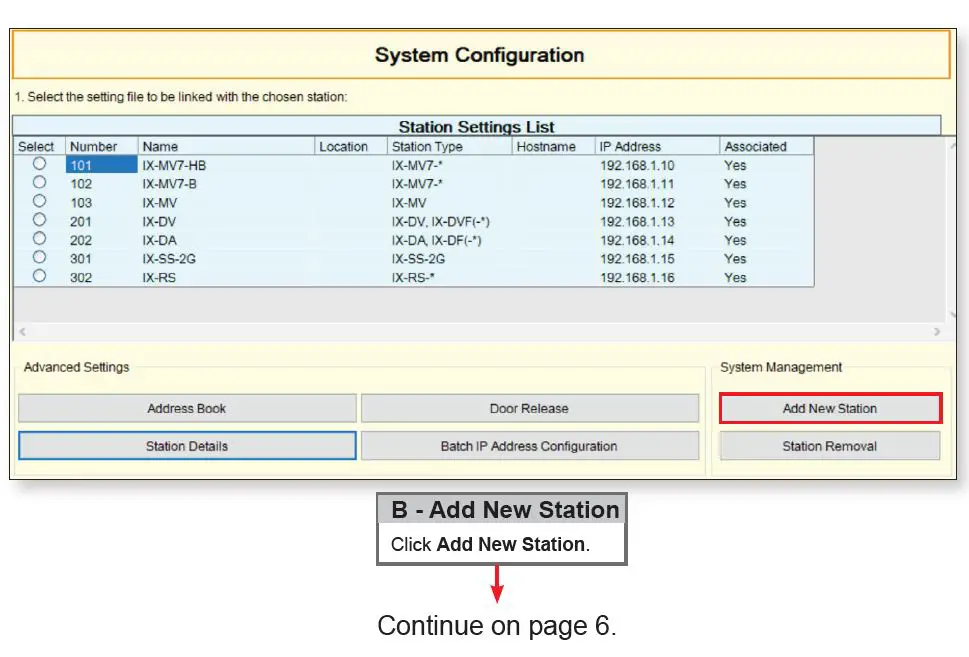Click the name cell IX-DV

pos(159,221)
